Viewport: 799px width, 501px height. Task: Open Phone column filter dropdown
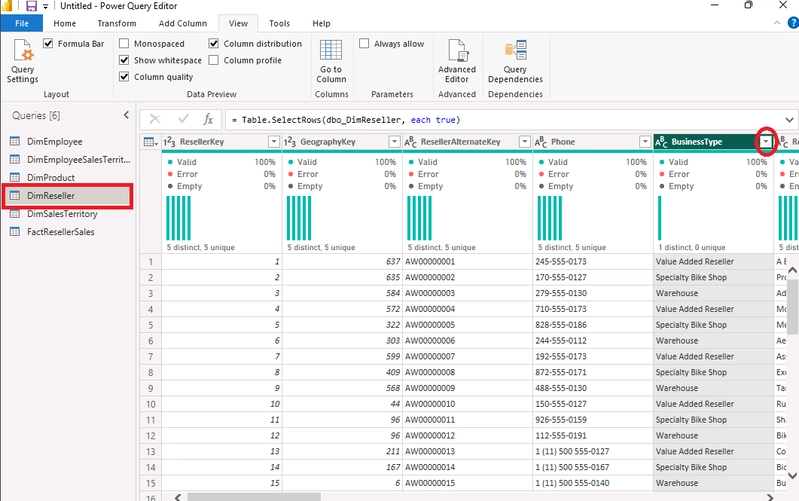point(645,142)
